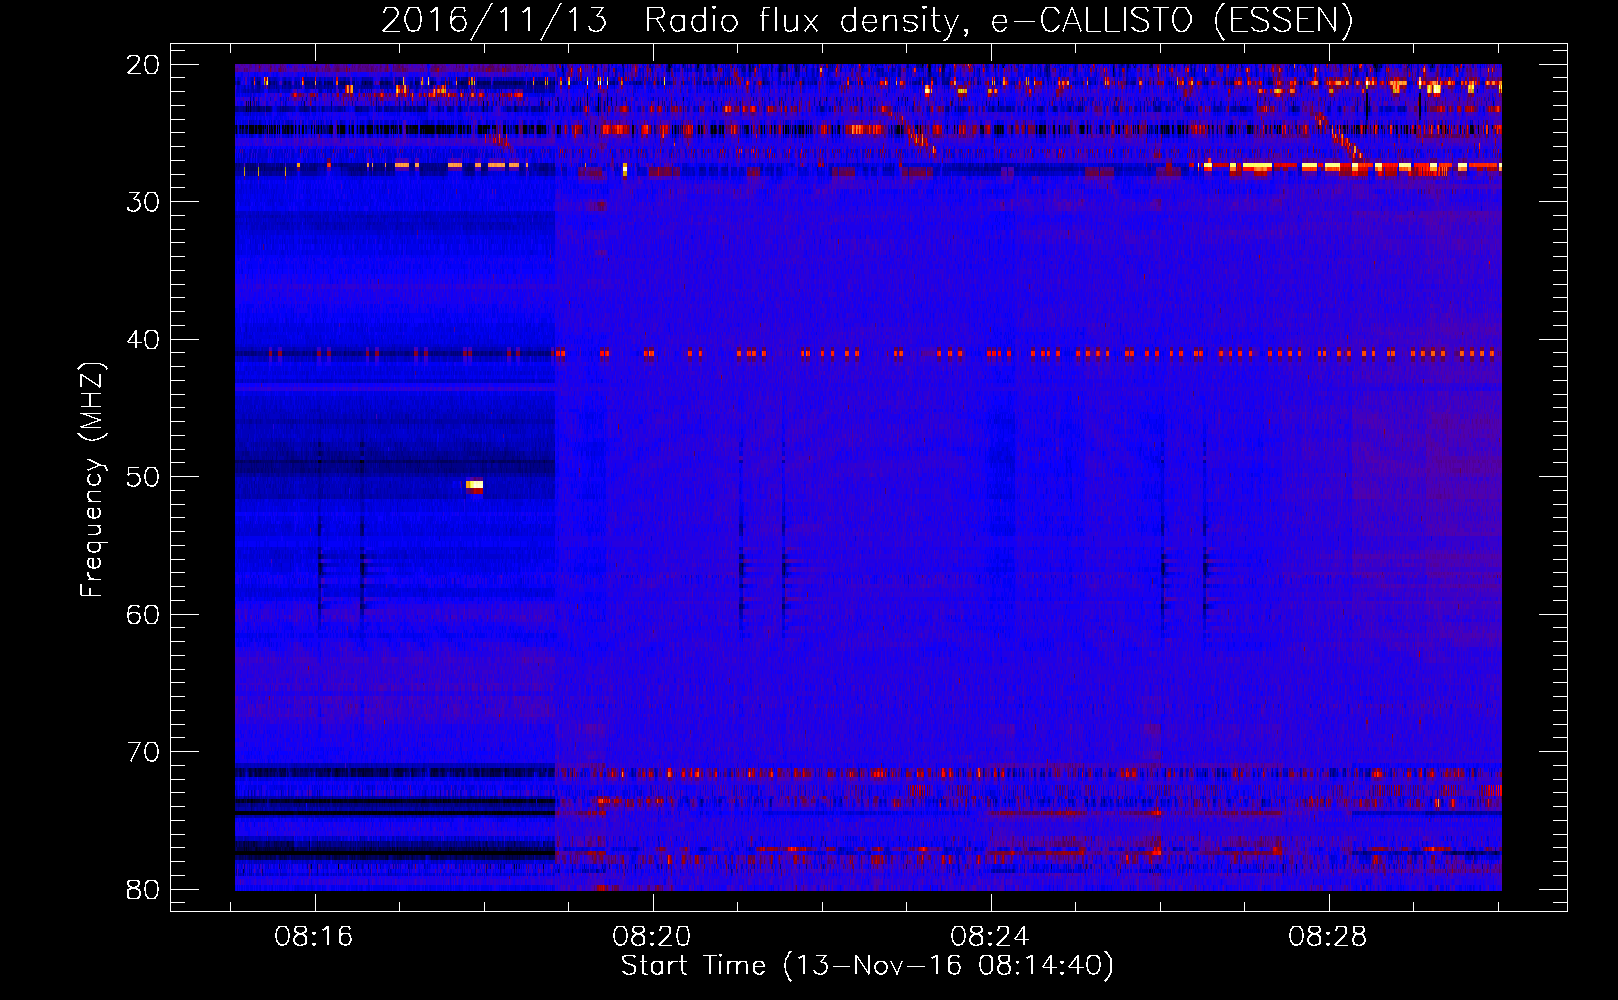Click the bright yellow-white spot near 50 MHz
This screenshot has width=1618, height=1000.
point(475,486)
